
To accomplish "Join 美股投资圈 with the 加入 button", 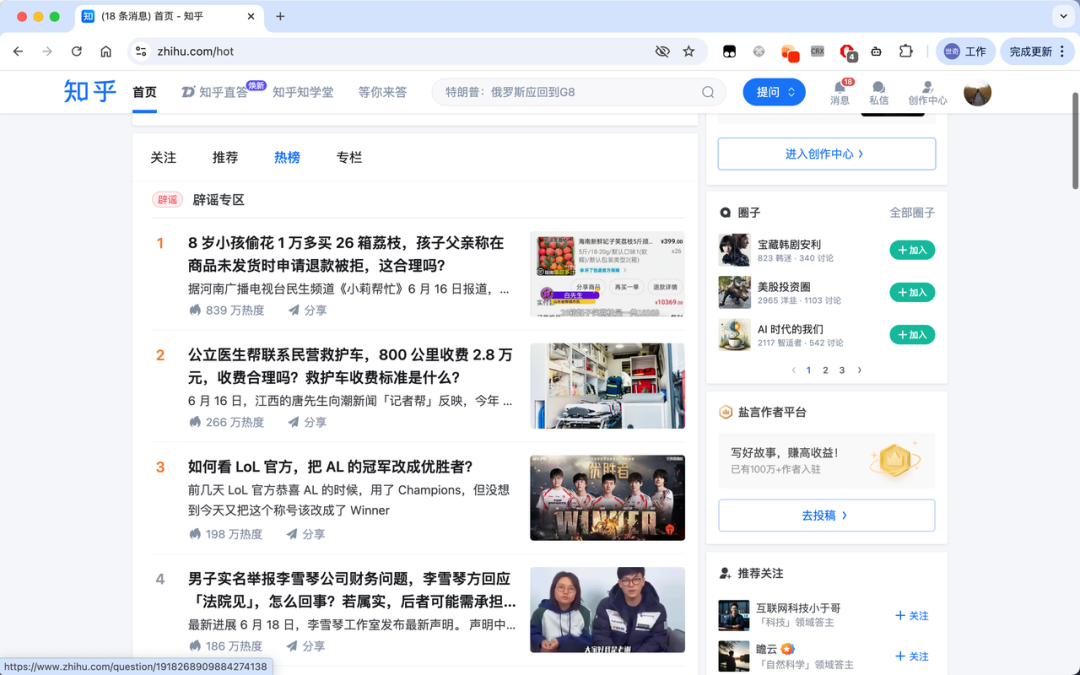I will click(x=911, y=292).
